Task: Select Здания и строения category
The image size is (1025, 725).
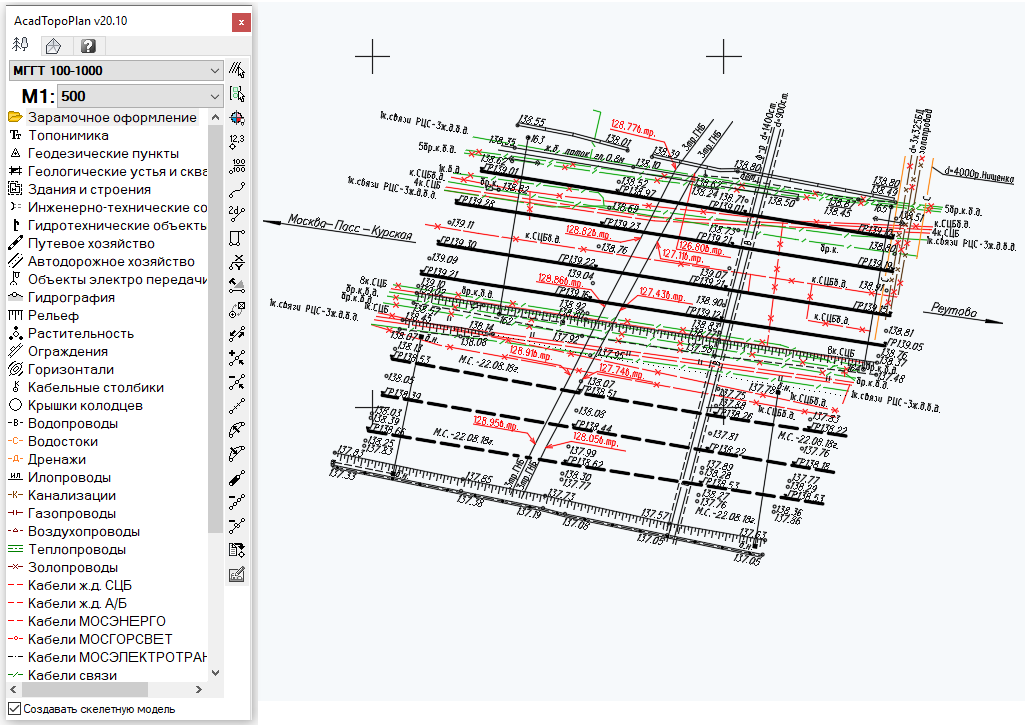Action: pyautogui.click(x=89, y=190)
